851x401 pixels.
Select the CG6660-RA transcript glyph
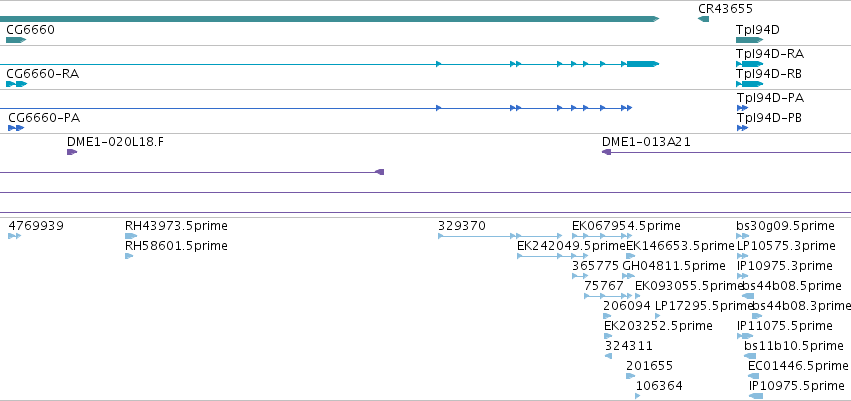(x=16, y=84)
